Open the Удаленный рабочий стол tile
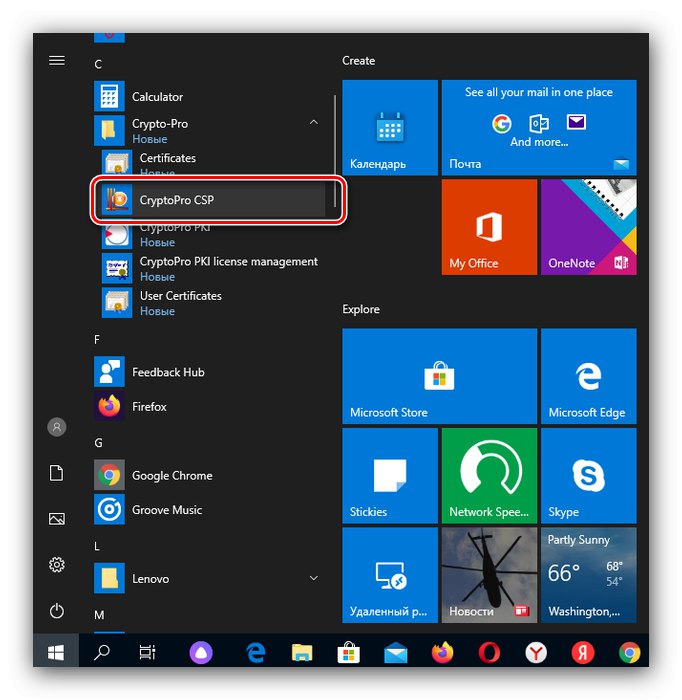This screenshot has width=682, height=700. pos(390,575)
